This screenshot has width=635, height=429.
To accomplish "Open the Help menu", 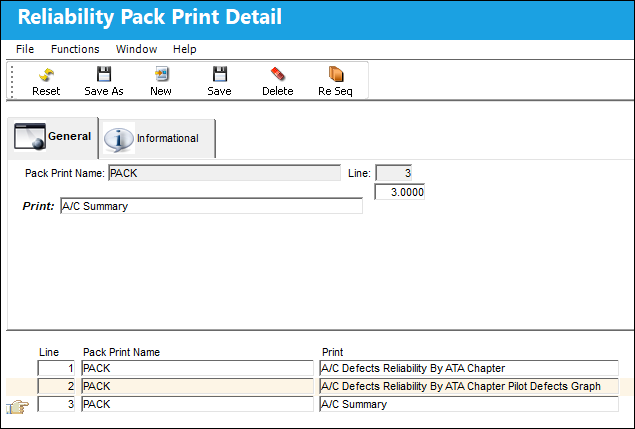I will click(185, 49).
